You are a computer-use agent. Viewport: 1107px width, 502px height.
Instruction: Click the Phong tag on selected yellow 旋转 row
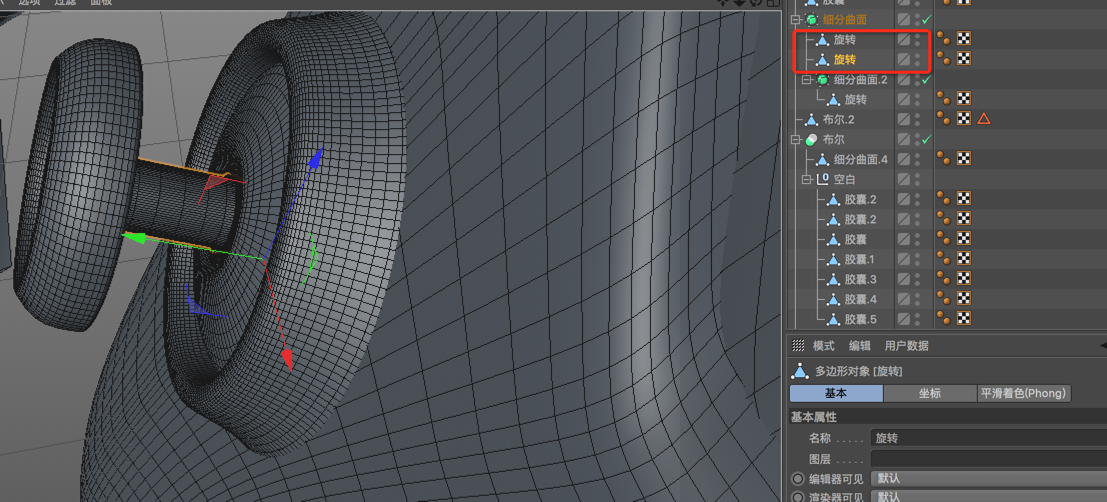[944, 58]
